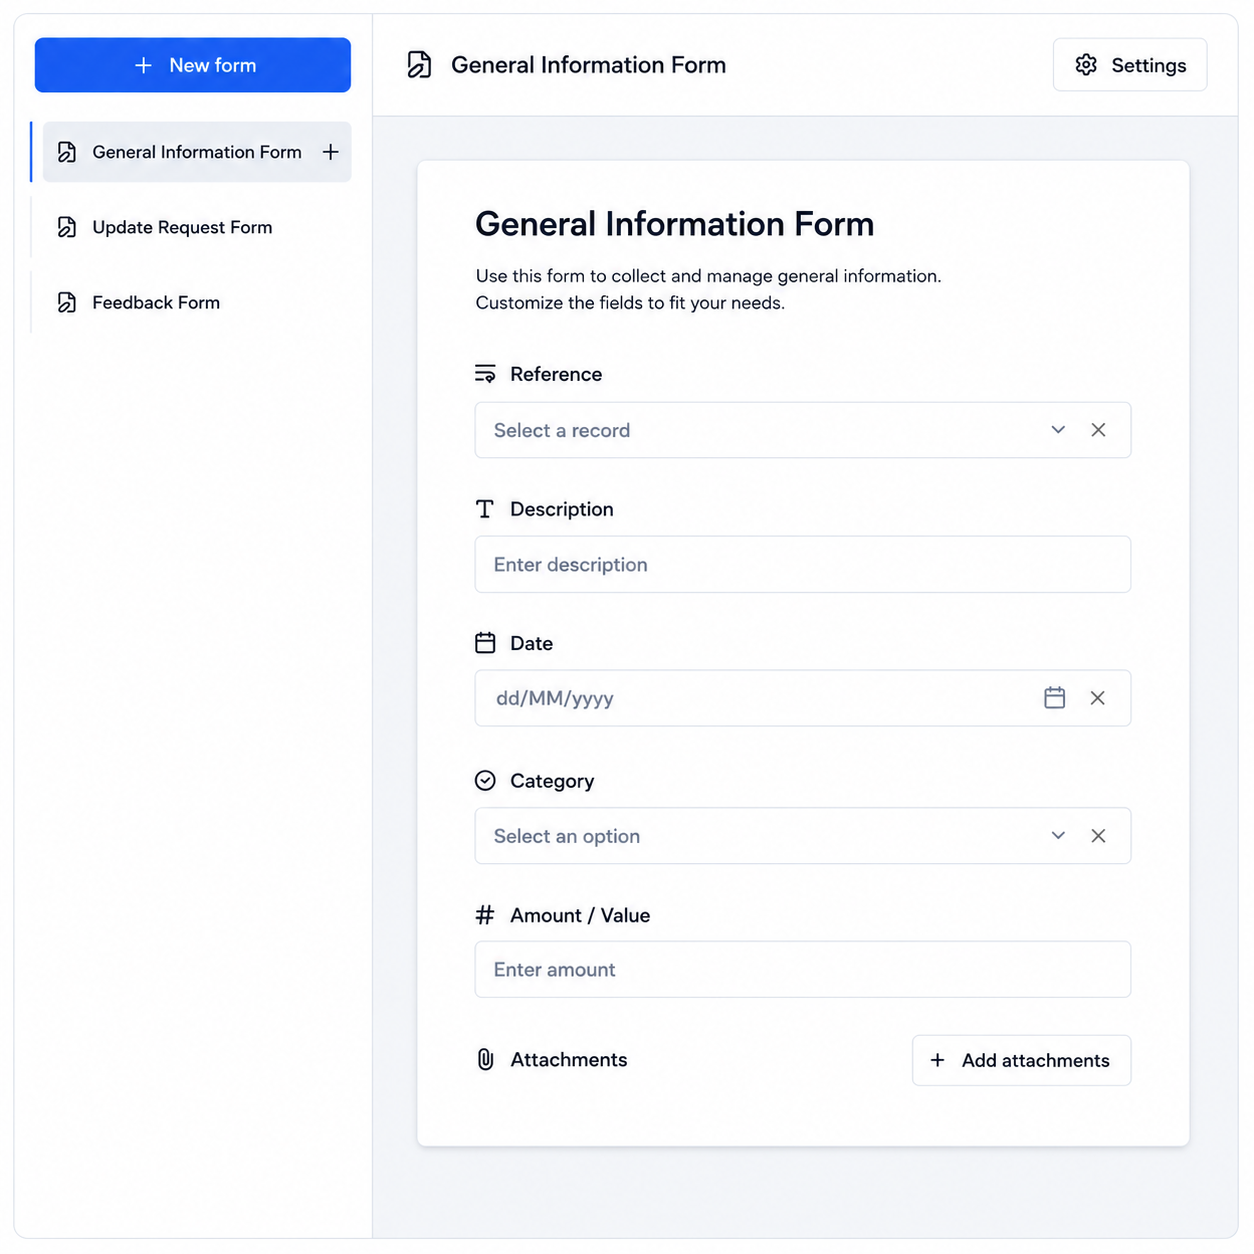Click the Description text type icon

click(x=485, y=509)
